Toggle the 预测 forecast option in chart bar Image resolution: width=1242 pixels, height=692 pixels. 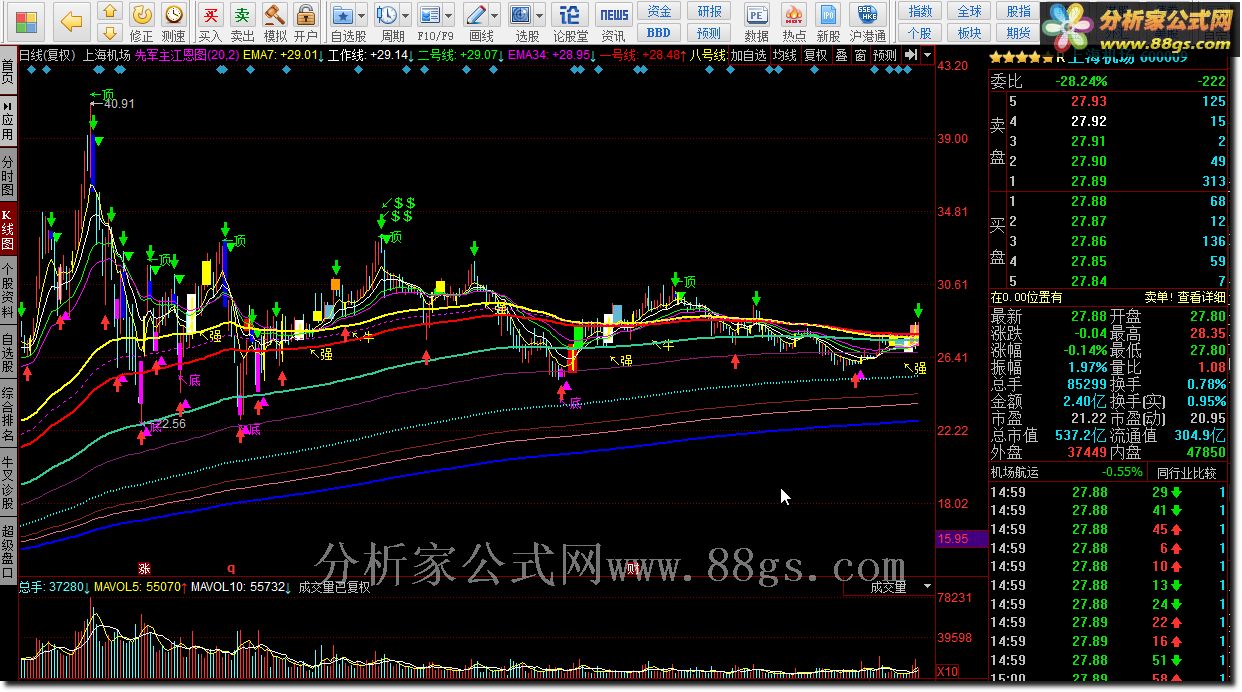pos(885,55)
